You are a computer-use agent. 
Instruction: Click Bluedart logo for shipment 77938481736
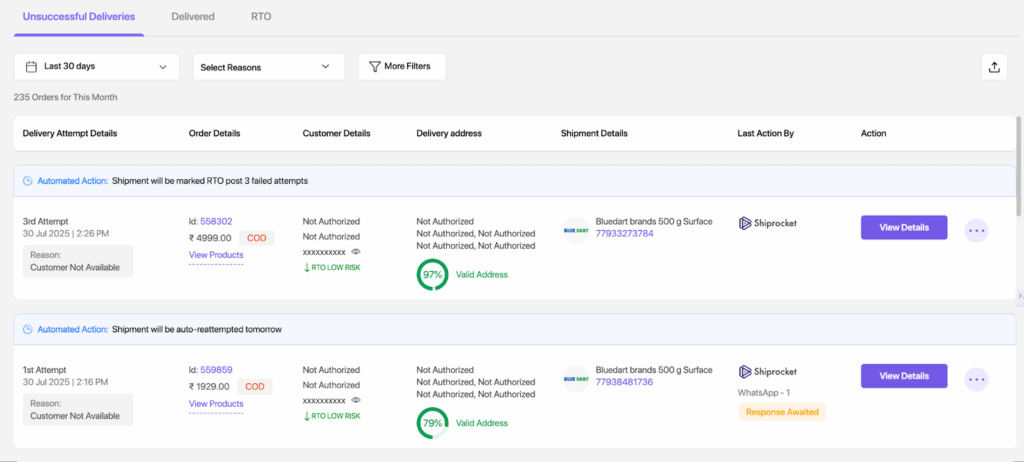575,379
